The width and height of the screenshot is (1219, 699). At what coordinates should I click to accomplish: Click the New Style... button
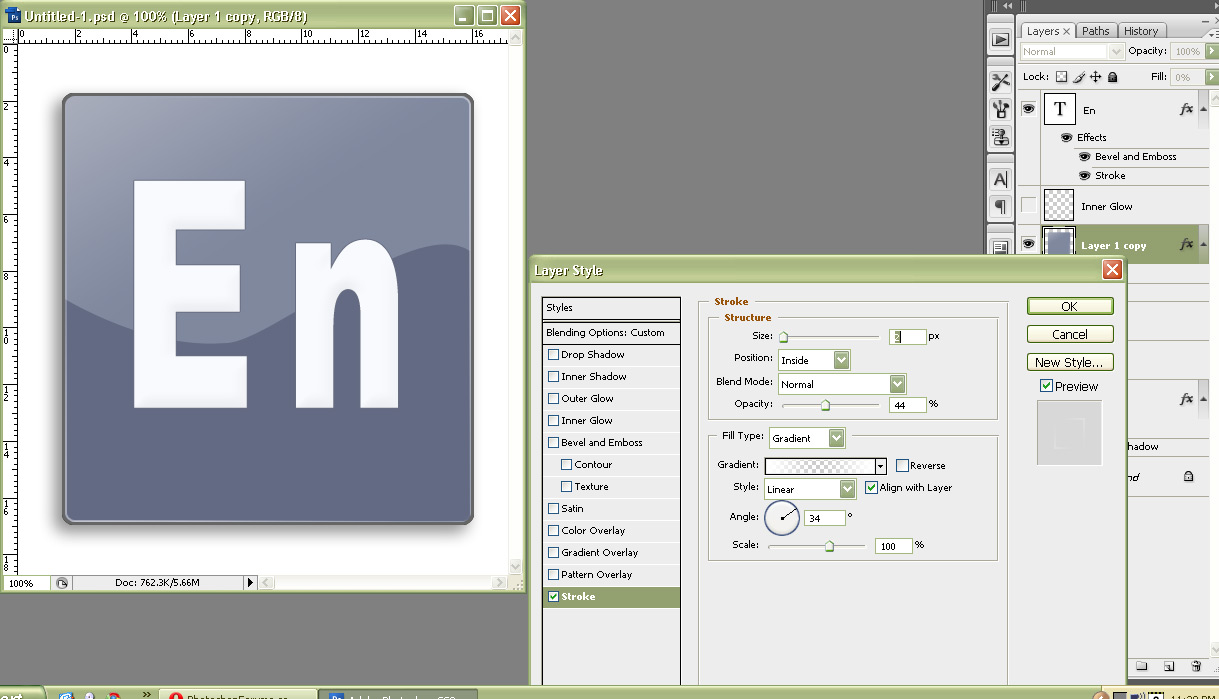1070,362
